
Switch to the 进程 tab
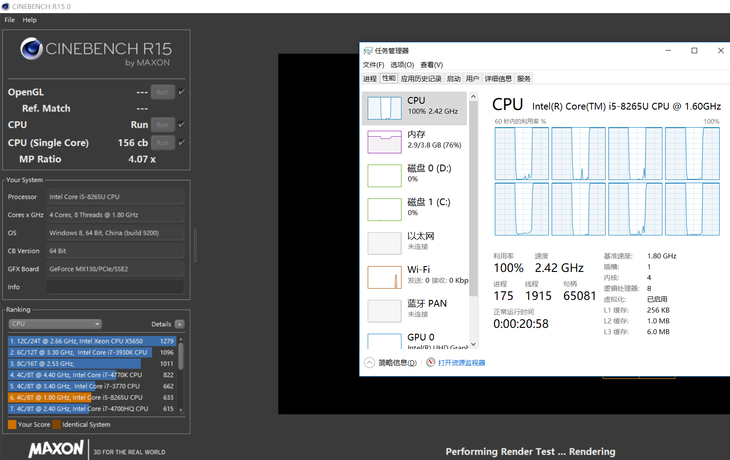tap(370, 79)
